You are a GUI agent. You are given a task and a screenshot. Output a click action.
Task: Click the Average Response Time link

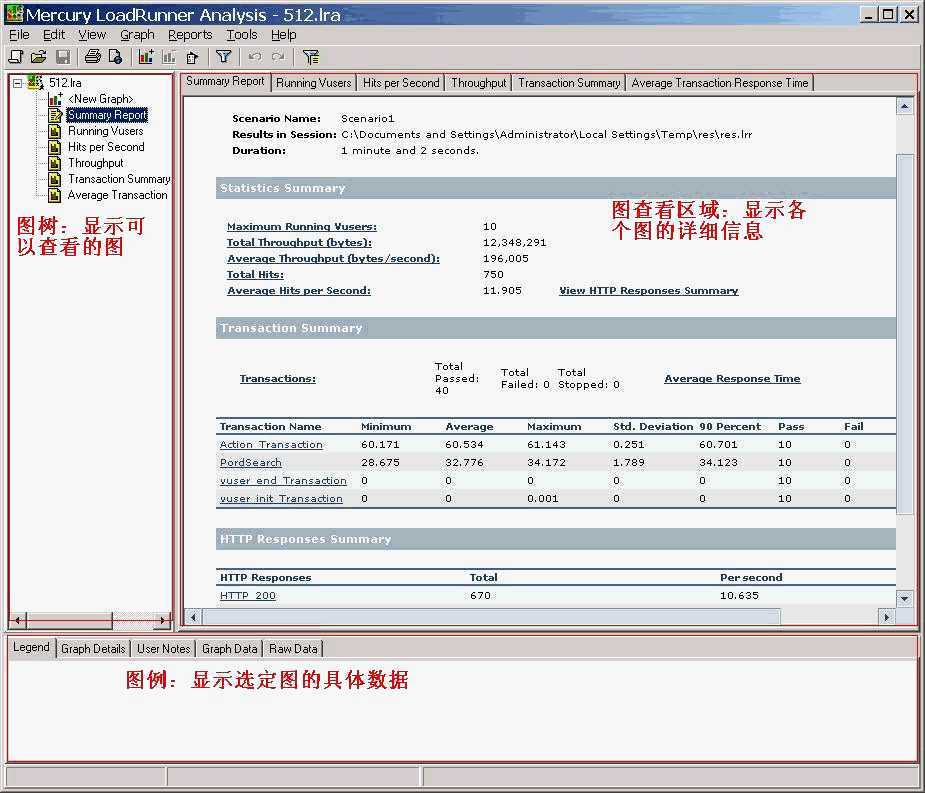tap(732, 379)
